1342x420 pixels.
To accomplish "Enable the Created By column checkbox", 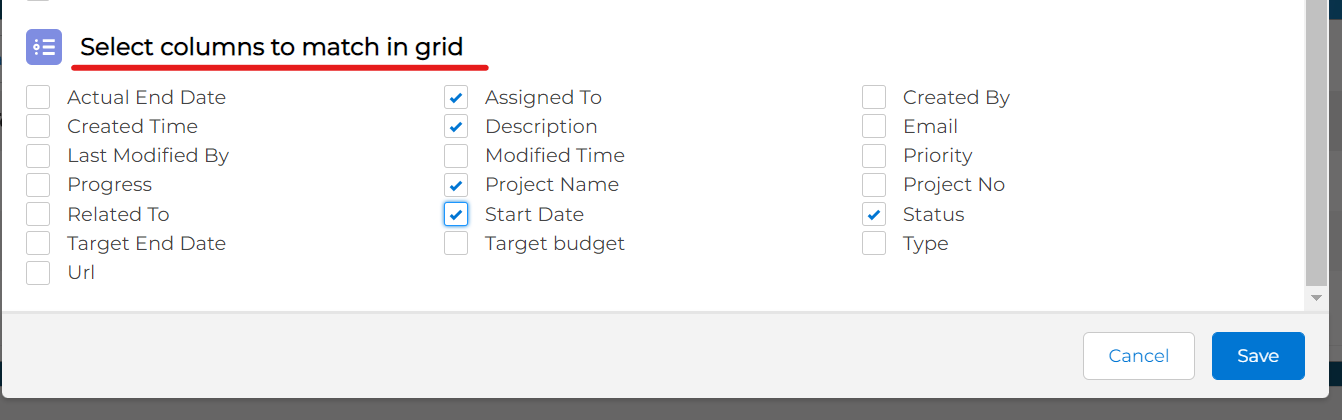I will click(874, 98).
